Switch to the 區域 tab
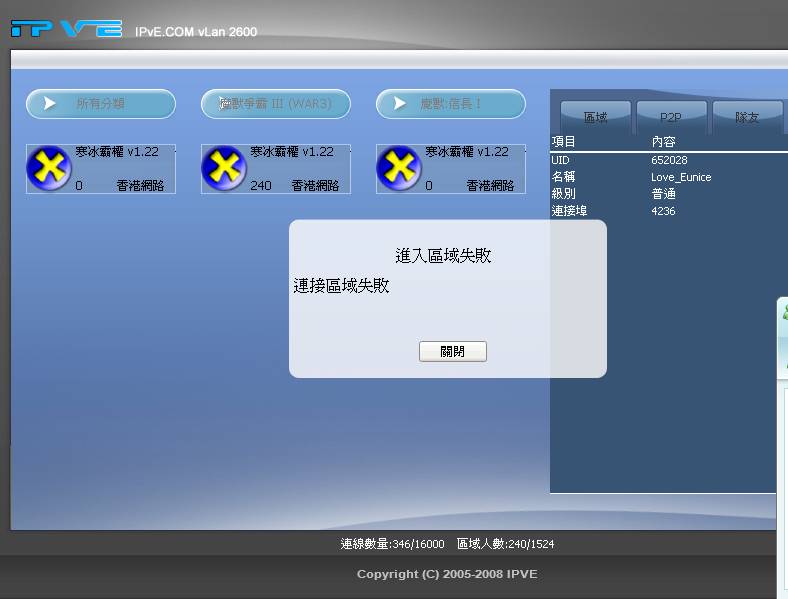The width and height of the screenshot is (788, 599). [x=596, y=117]
